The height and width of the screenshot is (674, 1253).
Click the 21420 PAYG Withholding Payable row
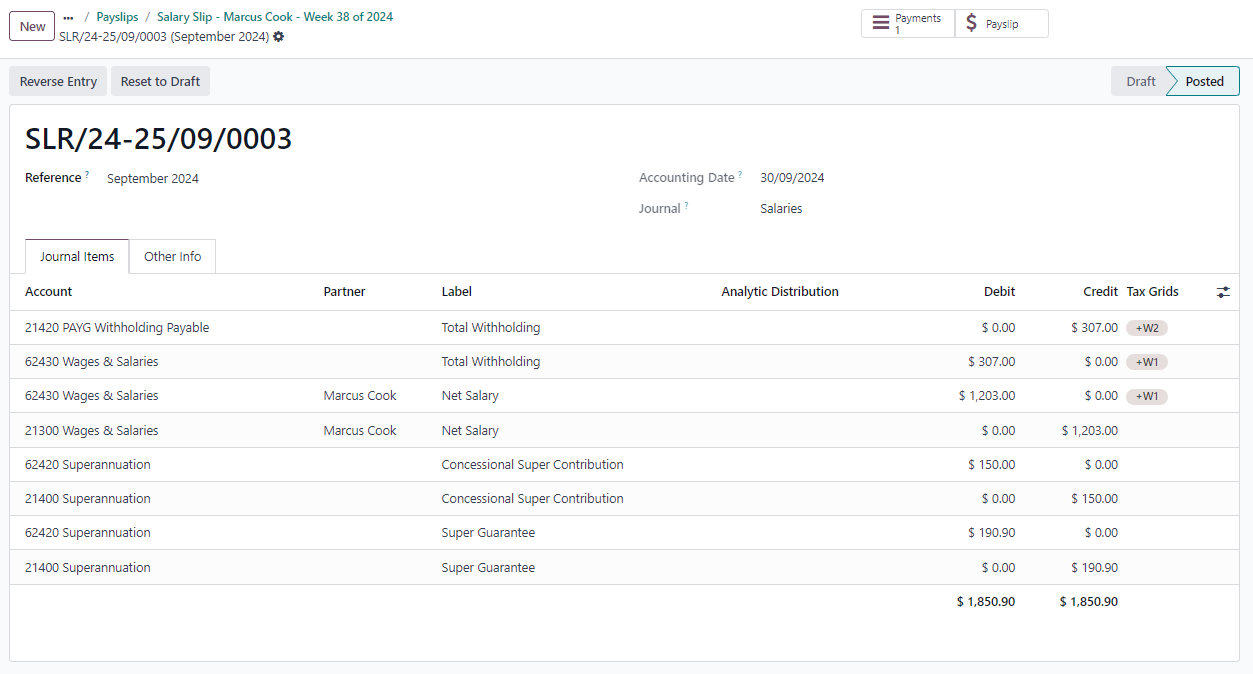click(x=117, y=328)
